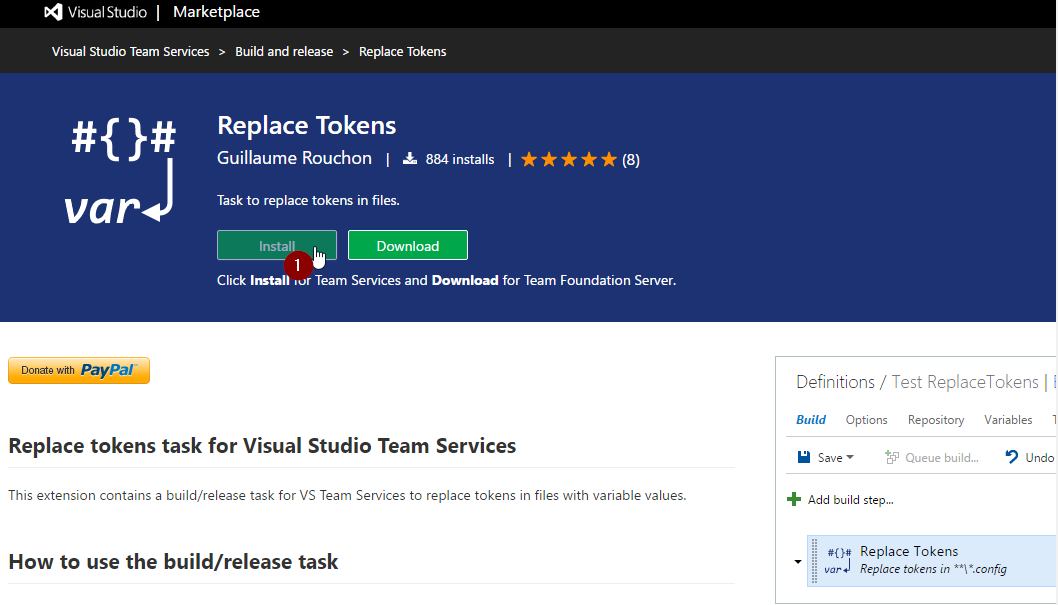Click the Queue build icon

click(x=892, y=457)
